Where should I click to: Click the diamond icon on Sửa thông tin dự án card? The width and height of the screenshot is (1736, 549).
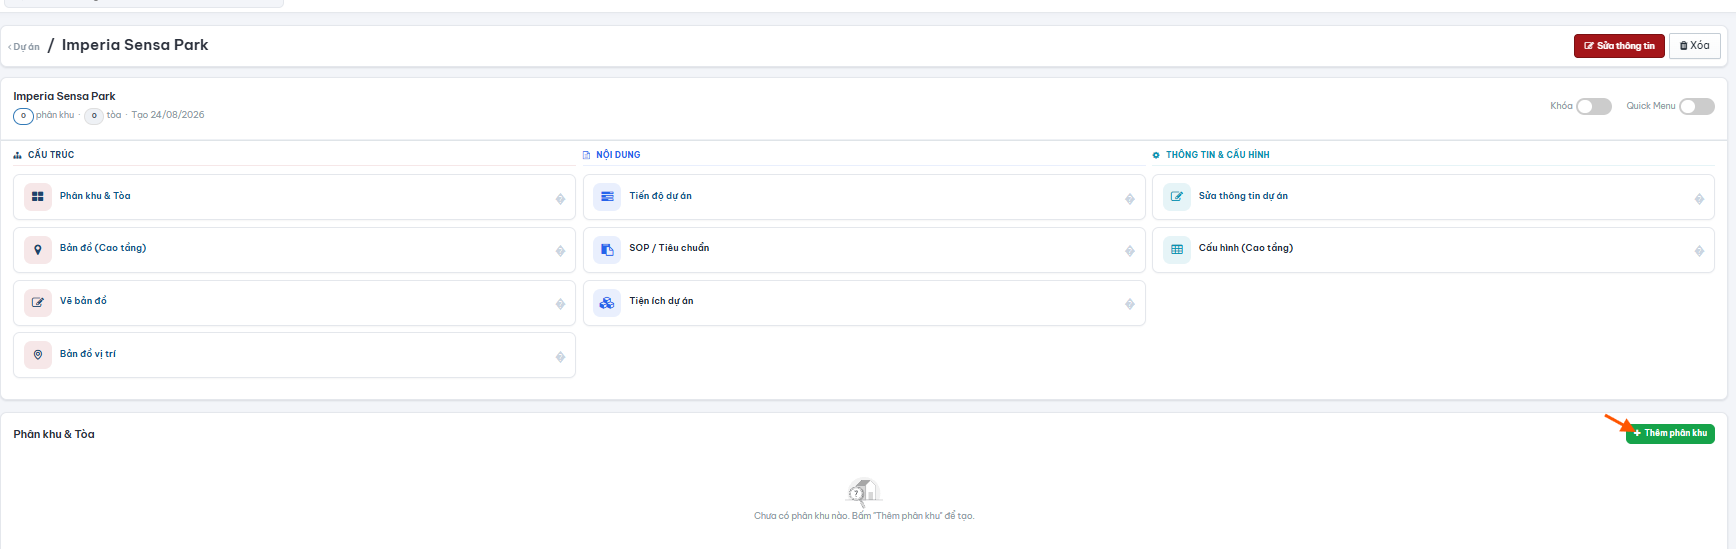tap(1699, 199)
